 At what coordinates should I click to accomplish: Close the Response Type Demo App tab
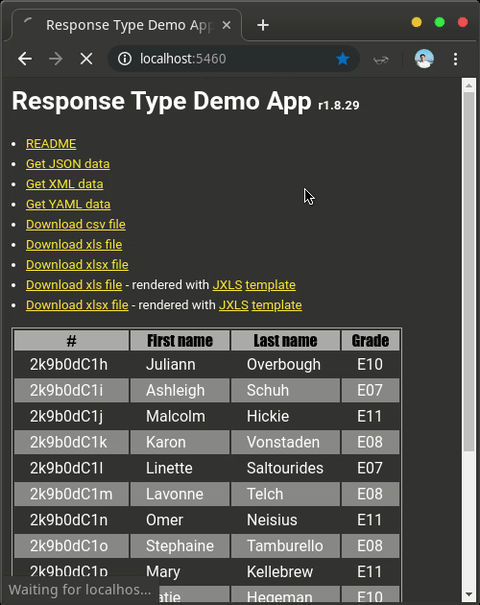click(226, 25)
